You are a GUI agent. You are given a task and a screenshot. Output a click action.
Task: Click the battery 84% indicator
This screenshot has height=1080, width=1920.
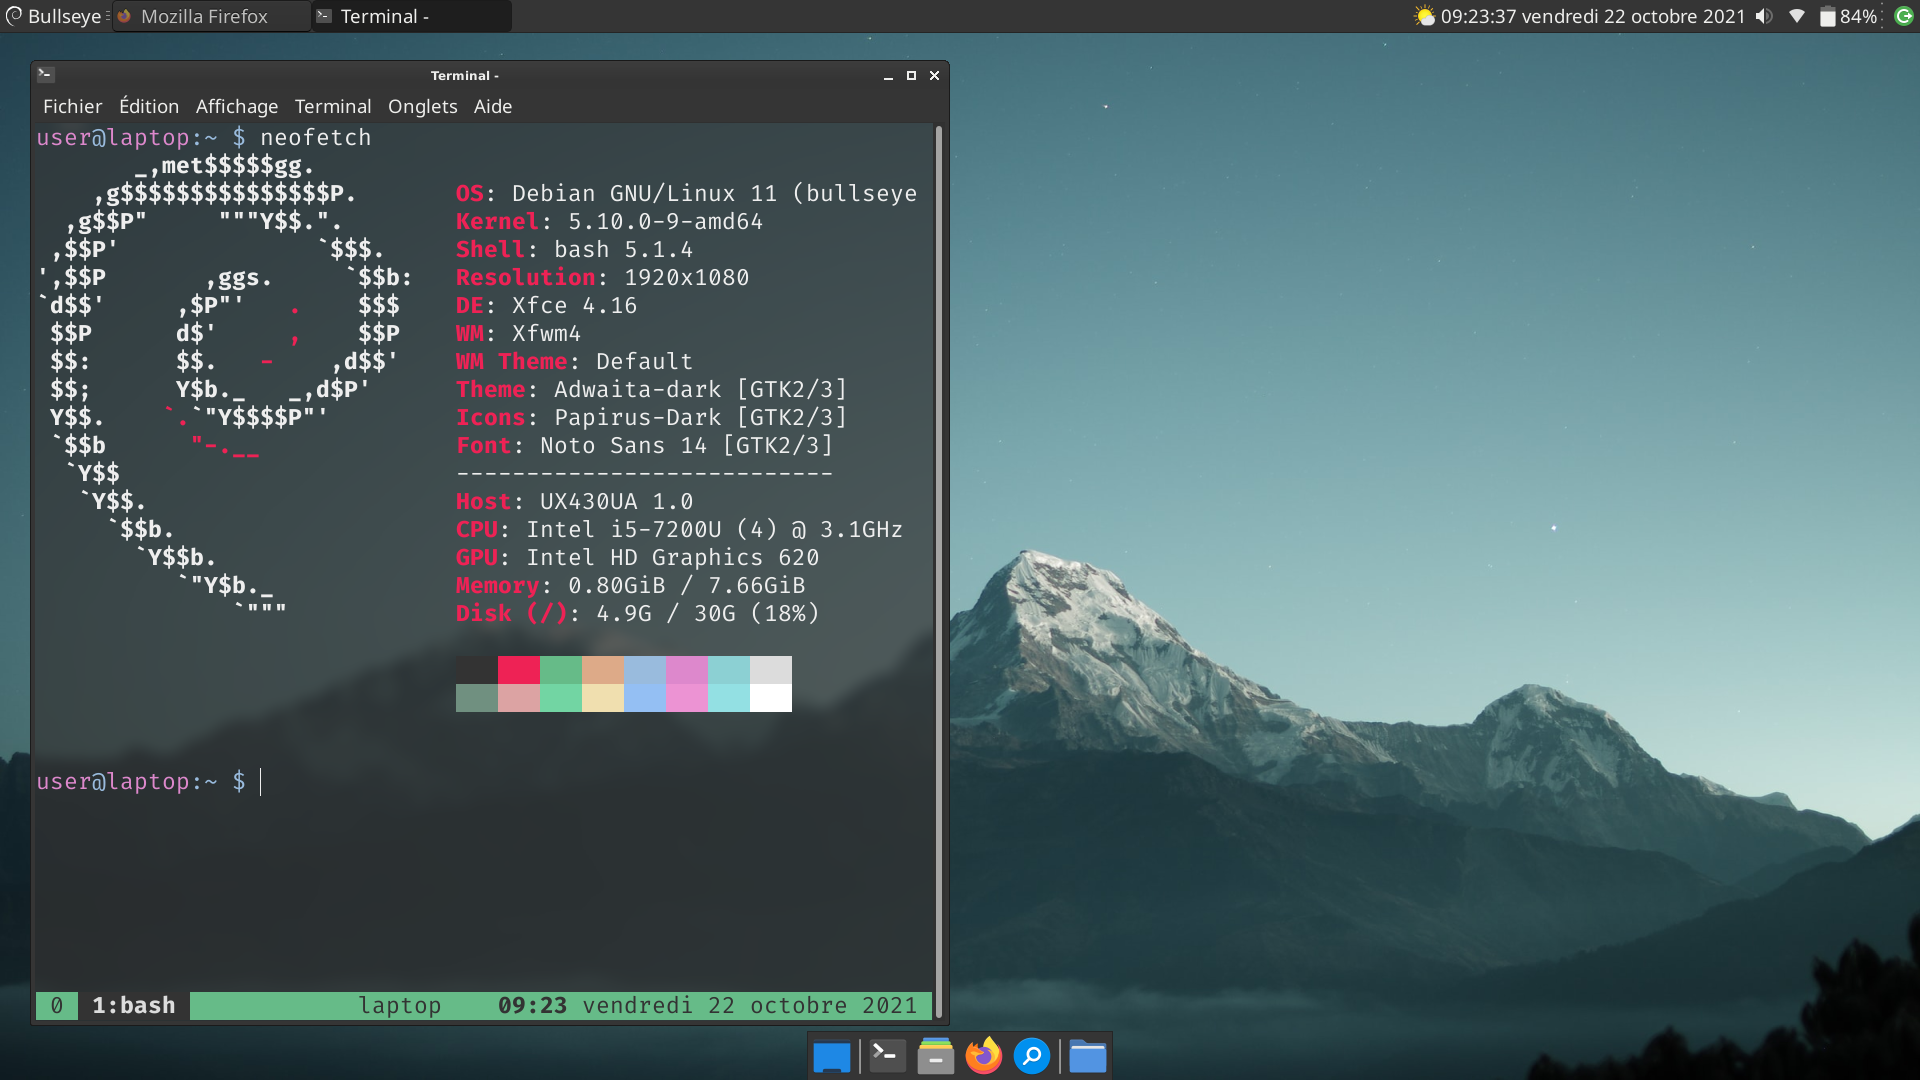tap(1847, 16)
